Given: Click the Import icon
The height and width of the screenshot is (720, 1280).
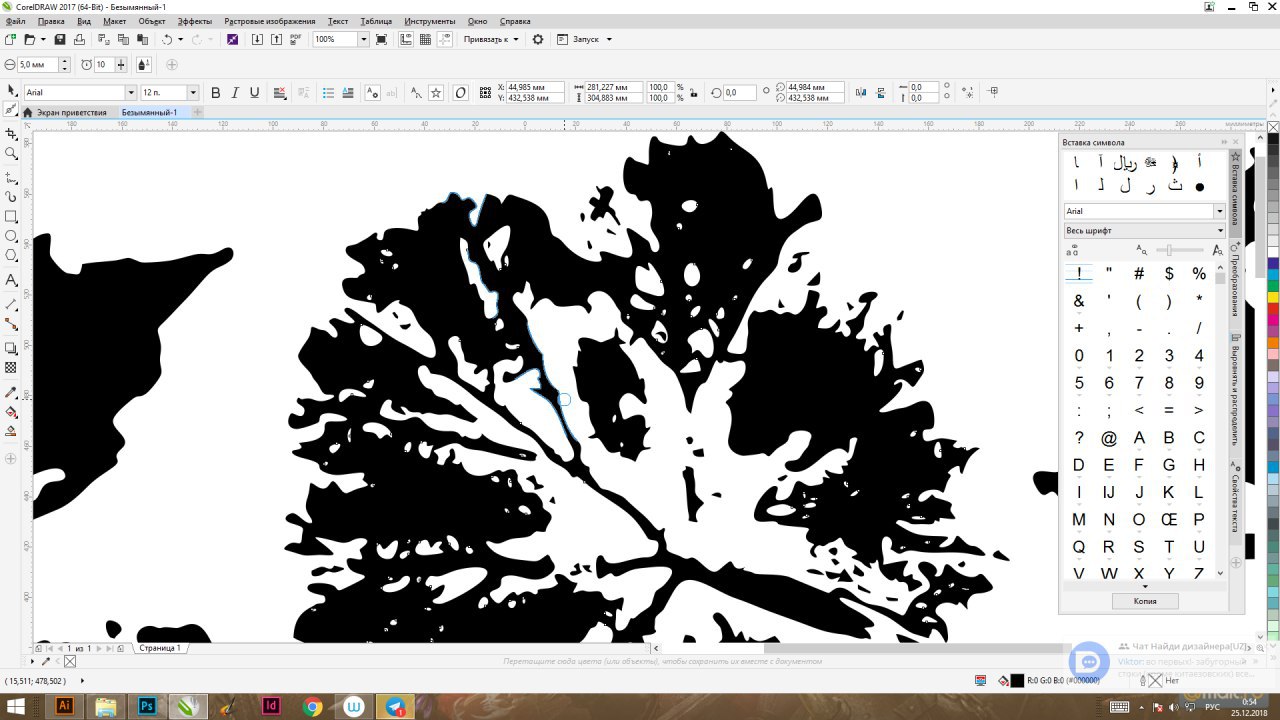Looking at the screenshot, I should click(x=258, y=39).
